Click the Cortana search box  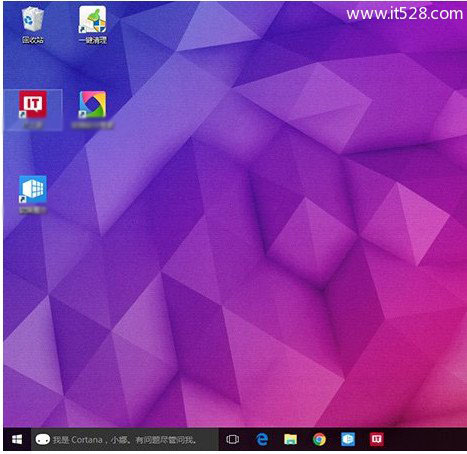[x=124, y=439]
